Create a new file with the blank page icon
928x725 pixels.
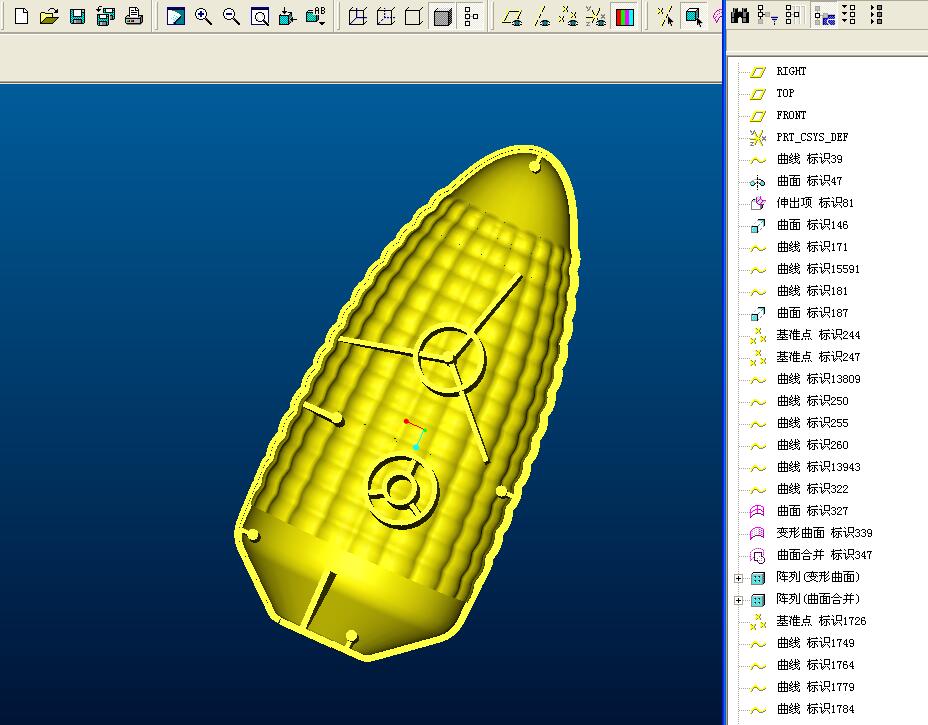(x=21, y=16)
